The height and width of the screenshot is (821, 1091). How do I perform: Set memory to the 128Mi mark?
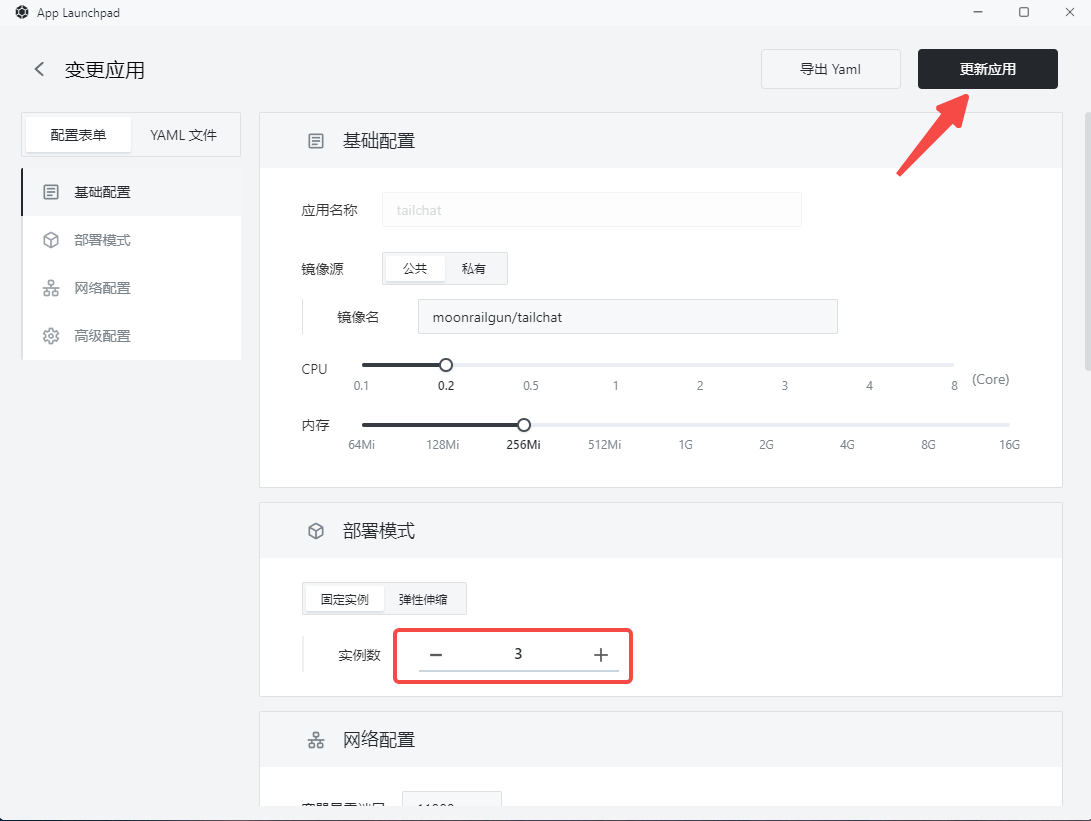point(443,445)
